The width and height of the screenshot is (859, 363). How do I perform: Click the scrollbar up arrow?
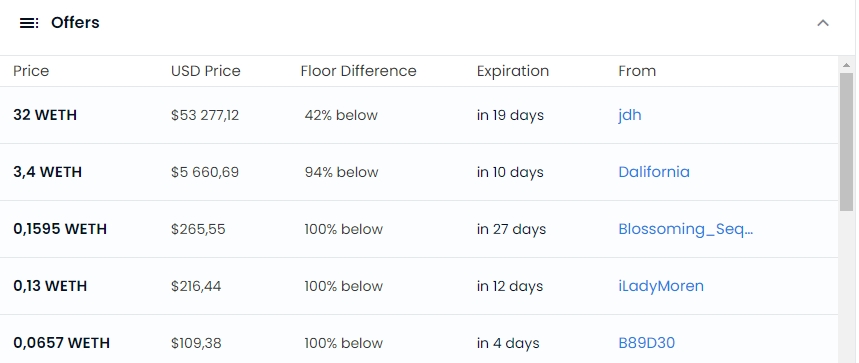point(846,65)
